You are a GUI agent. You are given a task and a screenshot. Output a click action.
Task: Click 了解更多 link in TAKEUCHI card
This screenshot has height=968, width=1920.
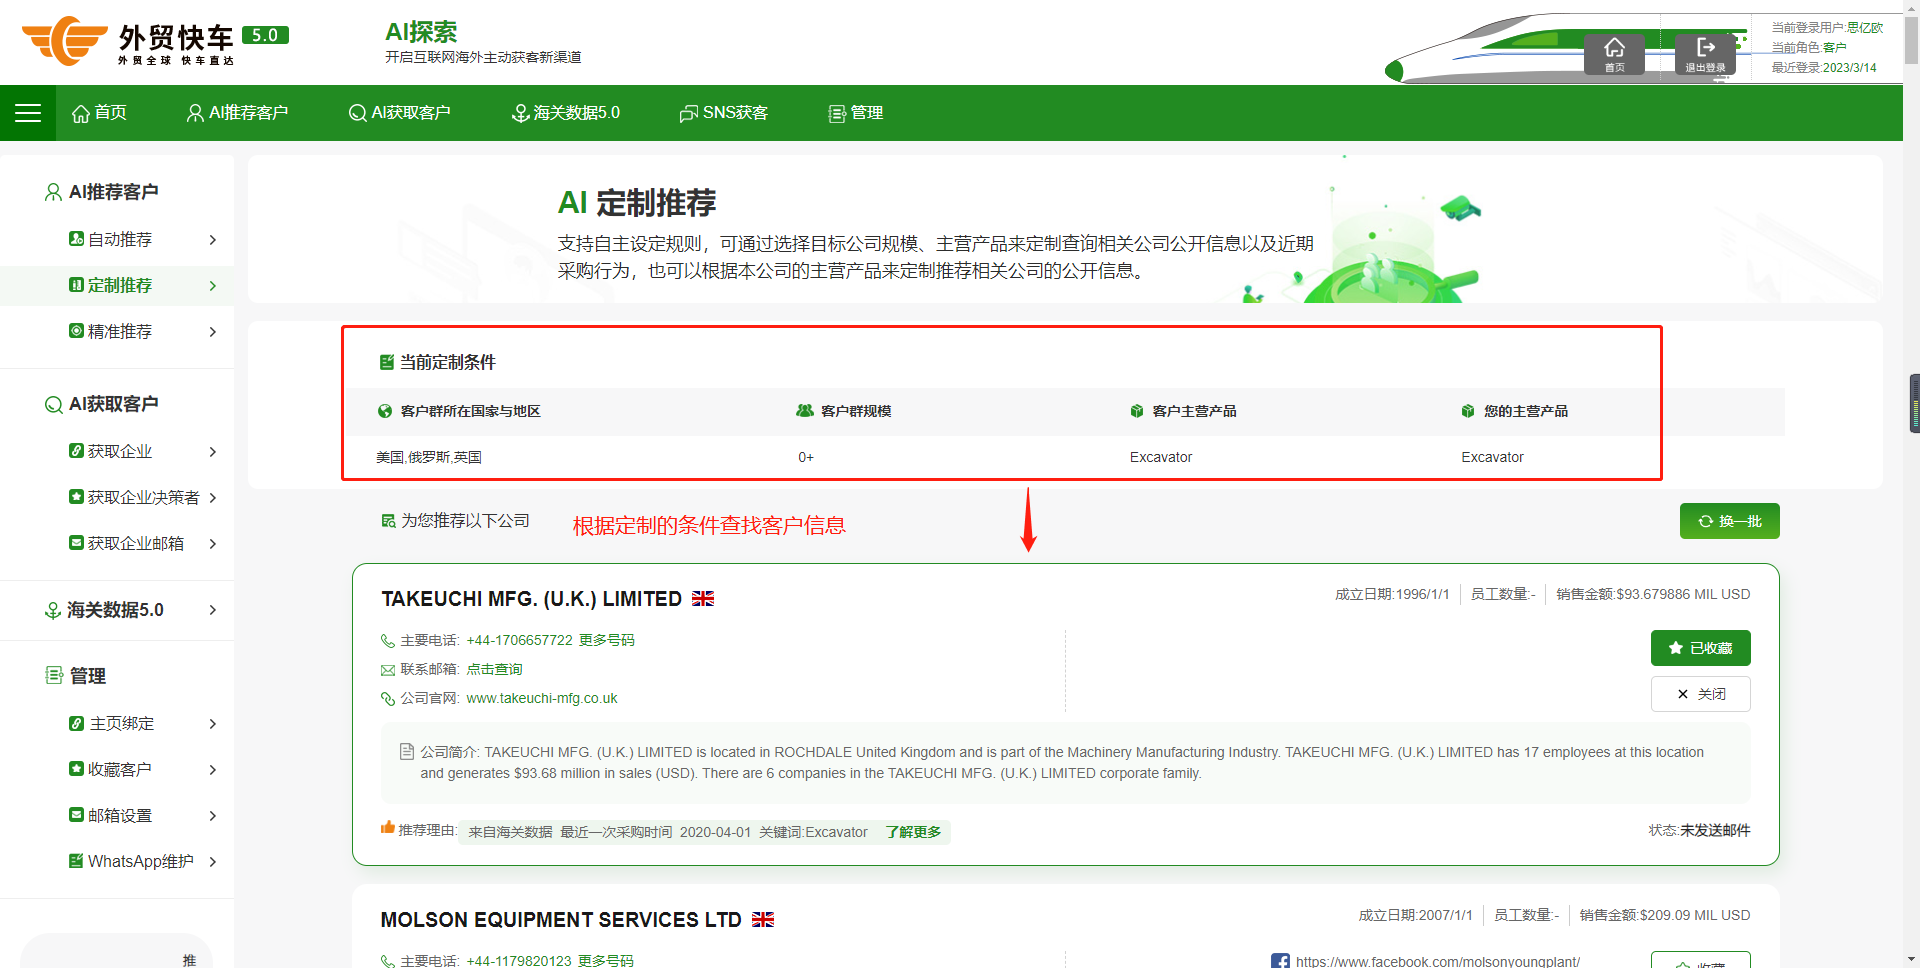[913, 832]
